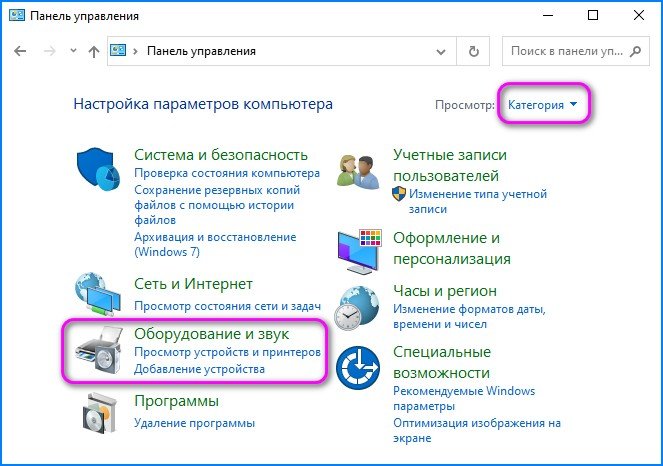Open Учетные записи пользователей category

pos(450,165)
